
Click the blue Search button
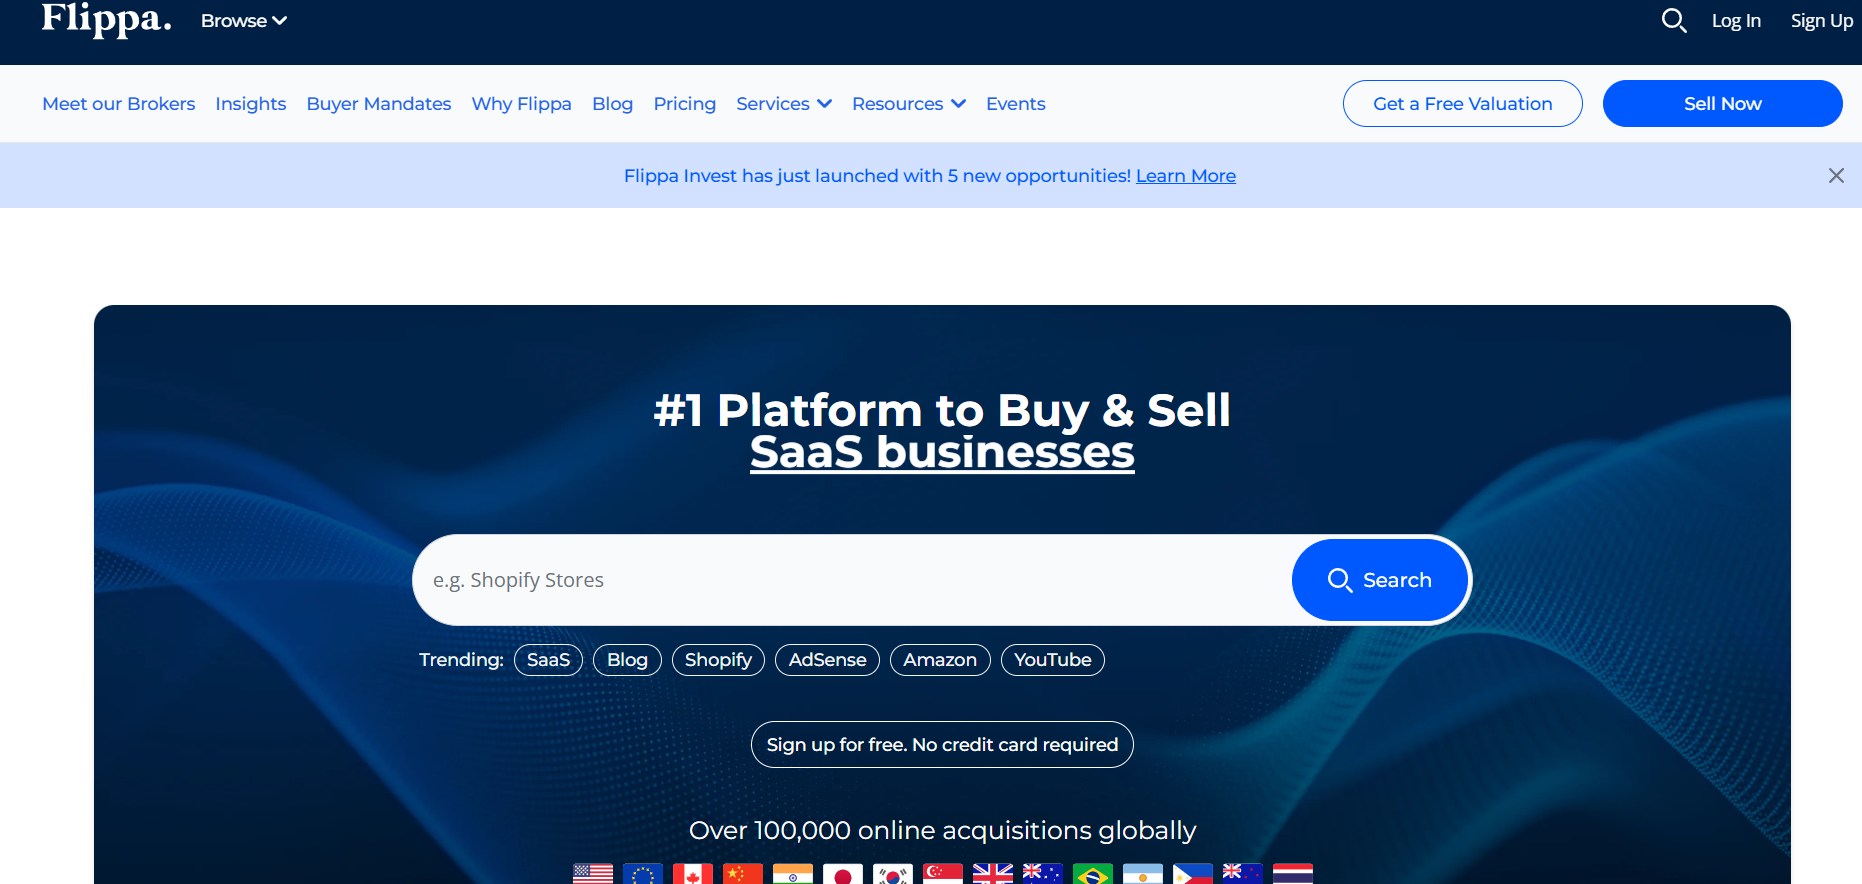click(1380, 580)
